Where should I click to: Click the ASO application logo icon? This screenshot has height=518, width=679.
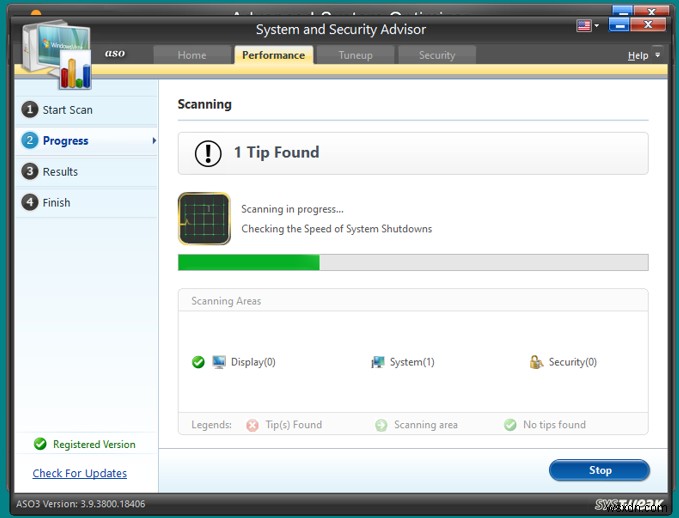coord(57,54)
